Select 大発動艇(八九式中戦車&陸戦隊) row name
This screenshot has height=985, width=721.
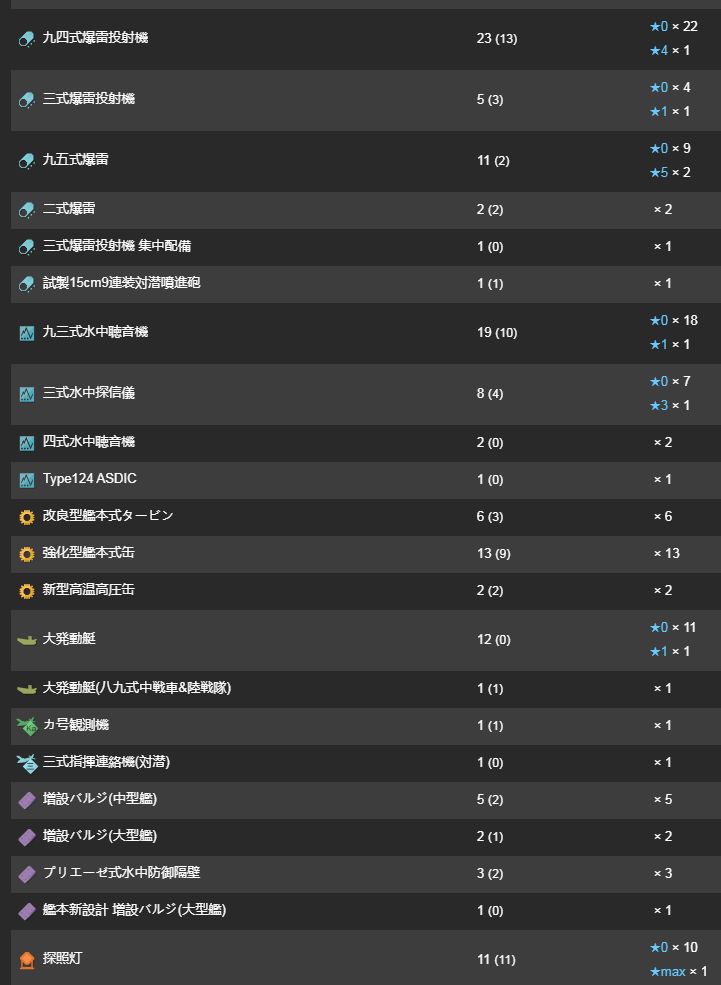coord(137,688)
